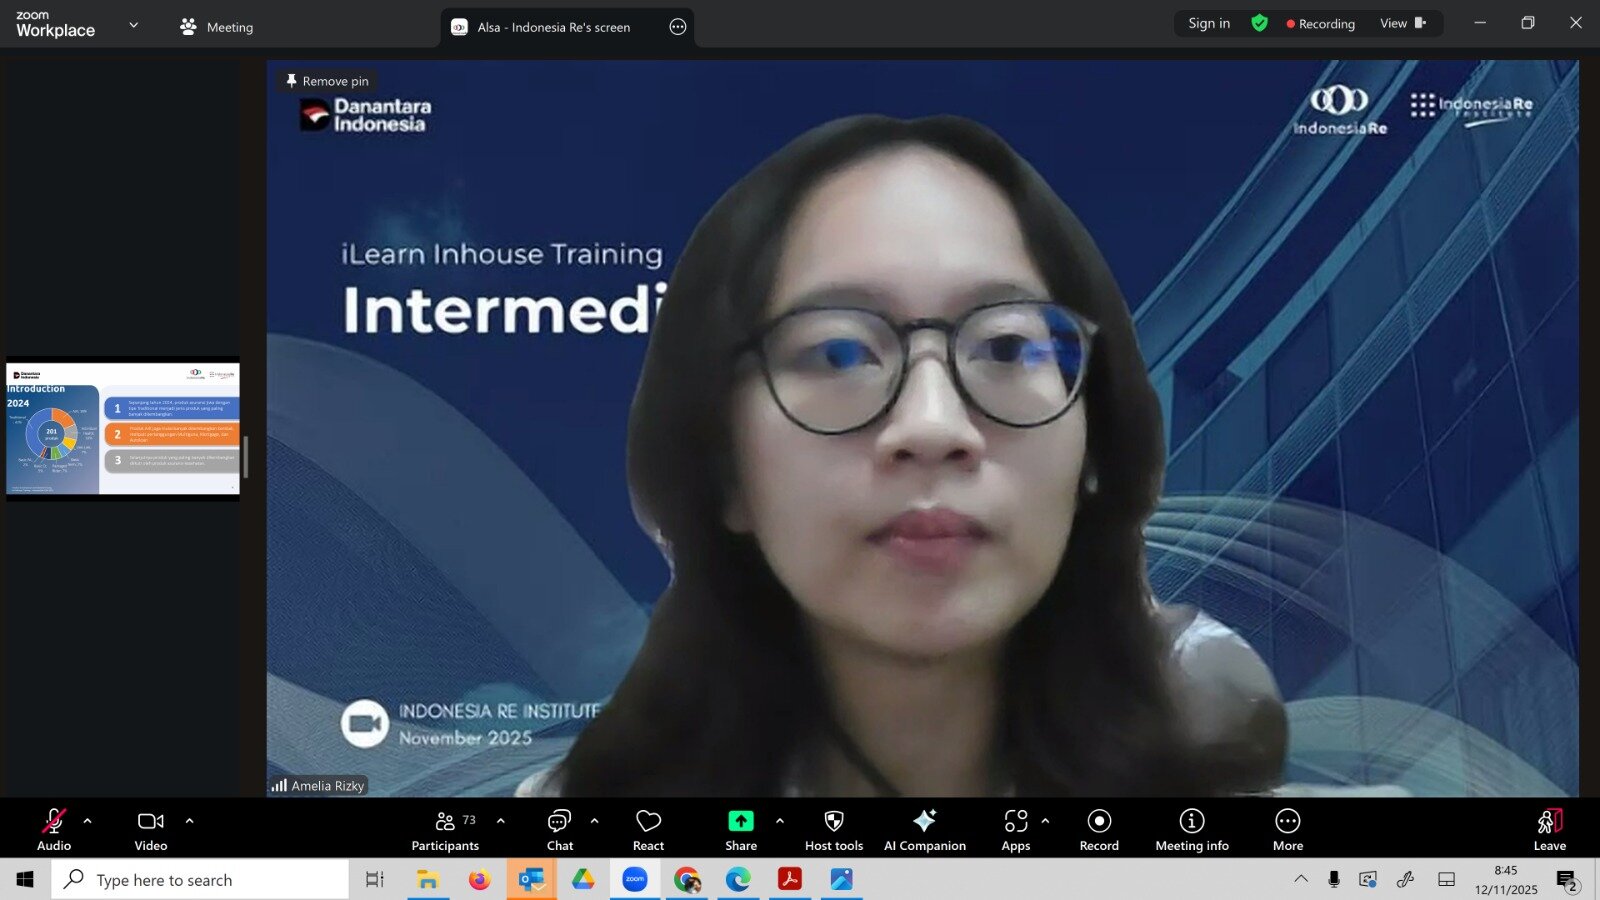The width and height of the screenshot is (1600, 900).
Task: Expand the audio options arrow
Action: click(88, 821)
